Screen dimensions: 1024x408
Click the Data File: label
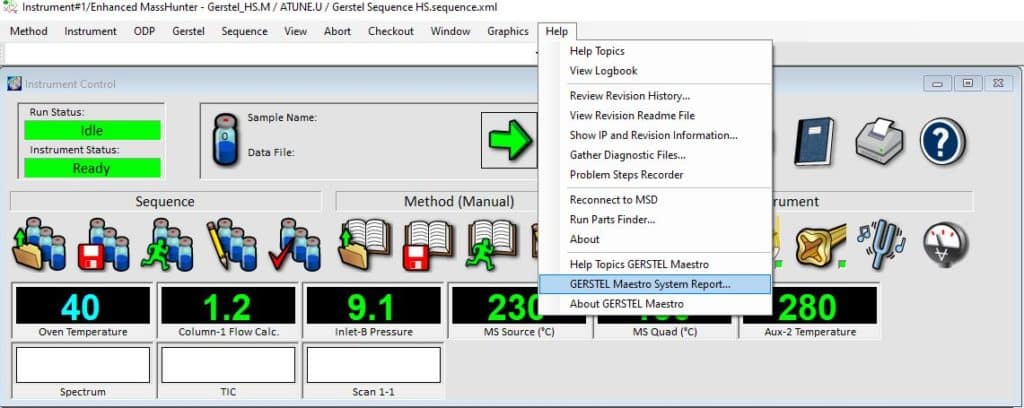click(271, 153)
